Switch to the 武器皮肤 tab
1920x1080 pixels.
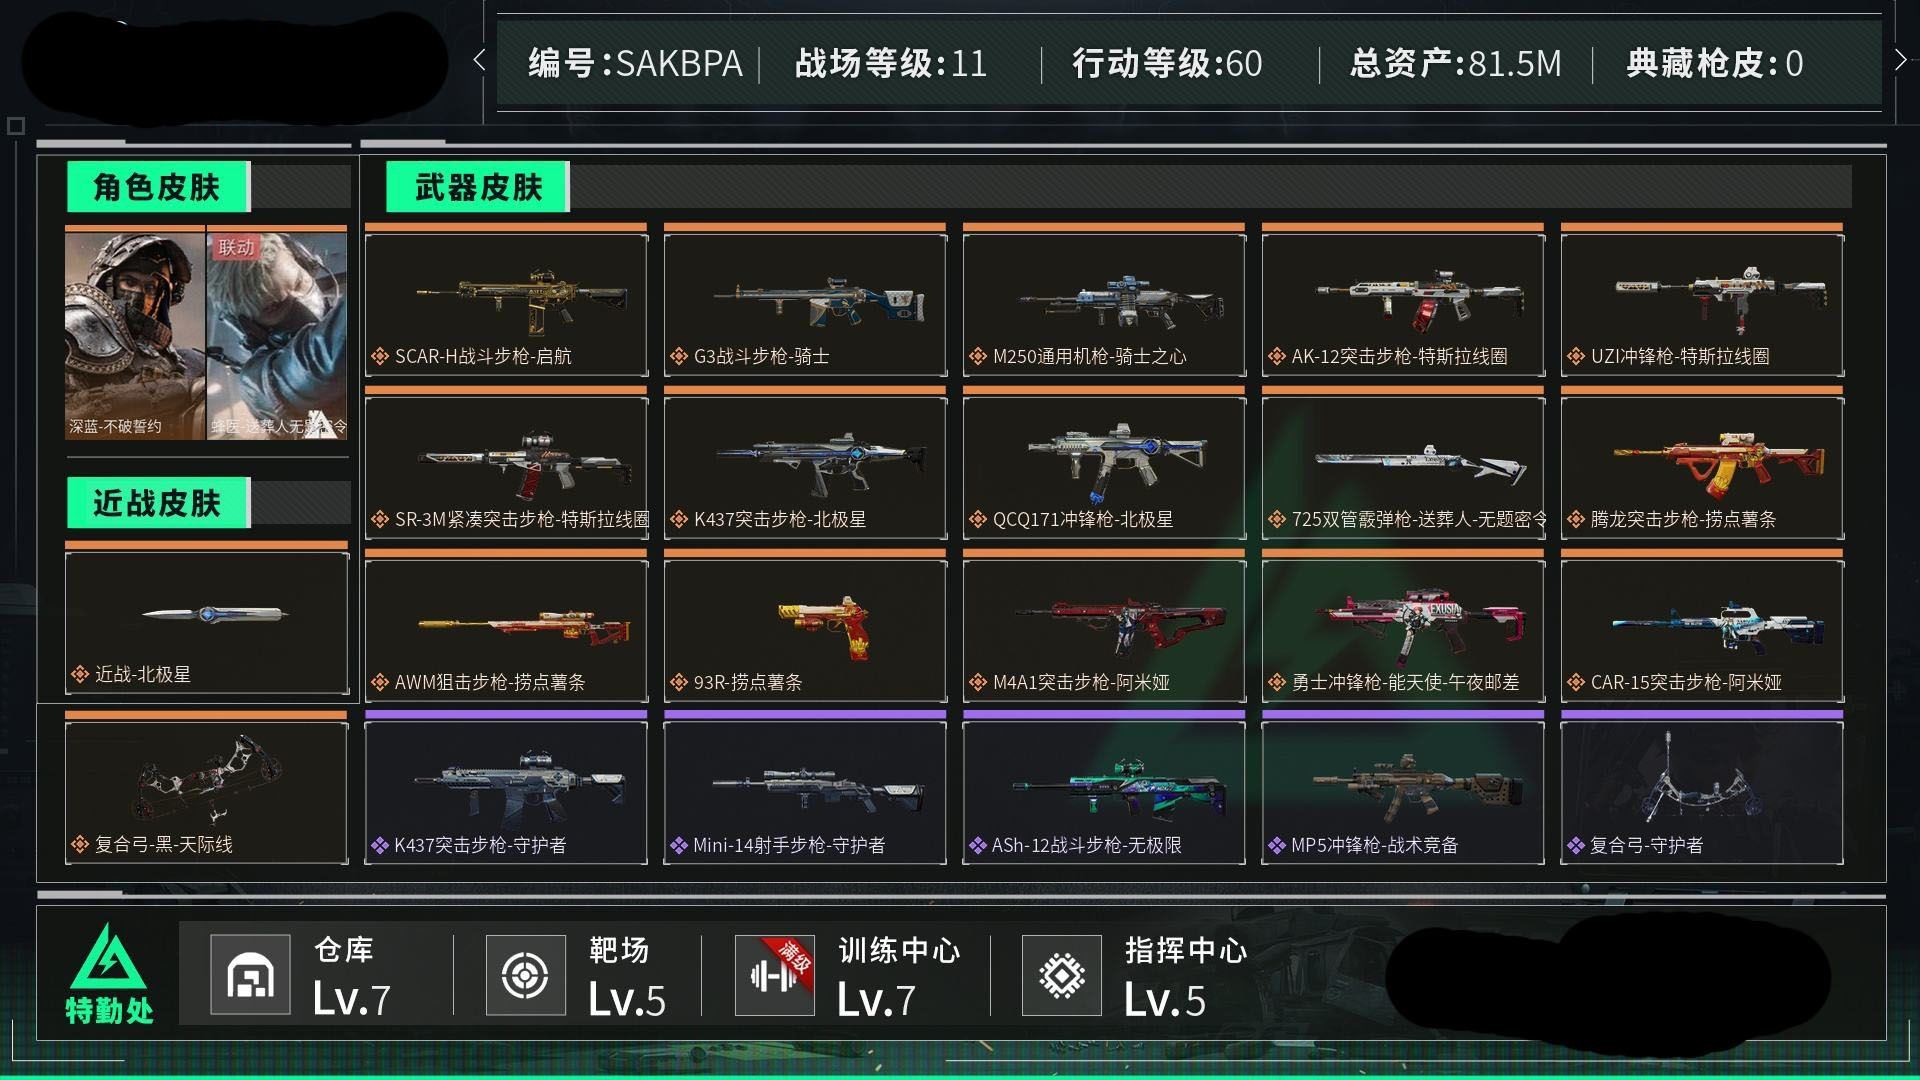pyautogui.click(x=478, y=187)
